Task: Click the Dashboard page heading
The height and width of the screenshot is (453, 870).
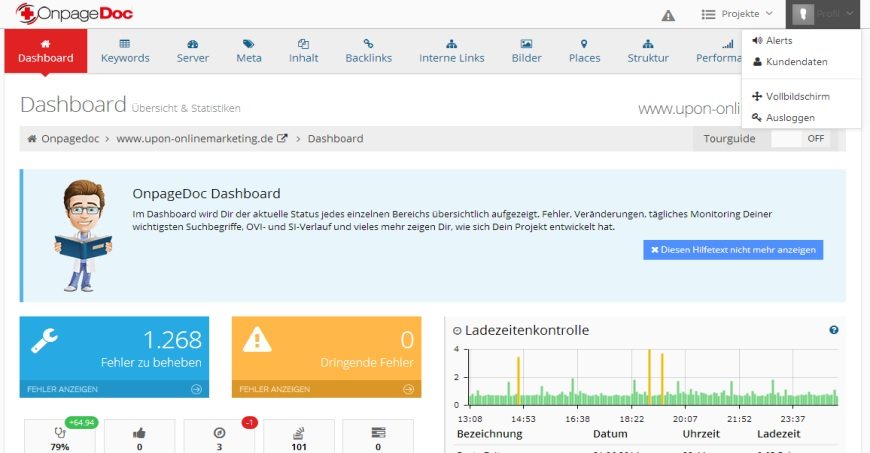Action: tap(73, 104)
